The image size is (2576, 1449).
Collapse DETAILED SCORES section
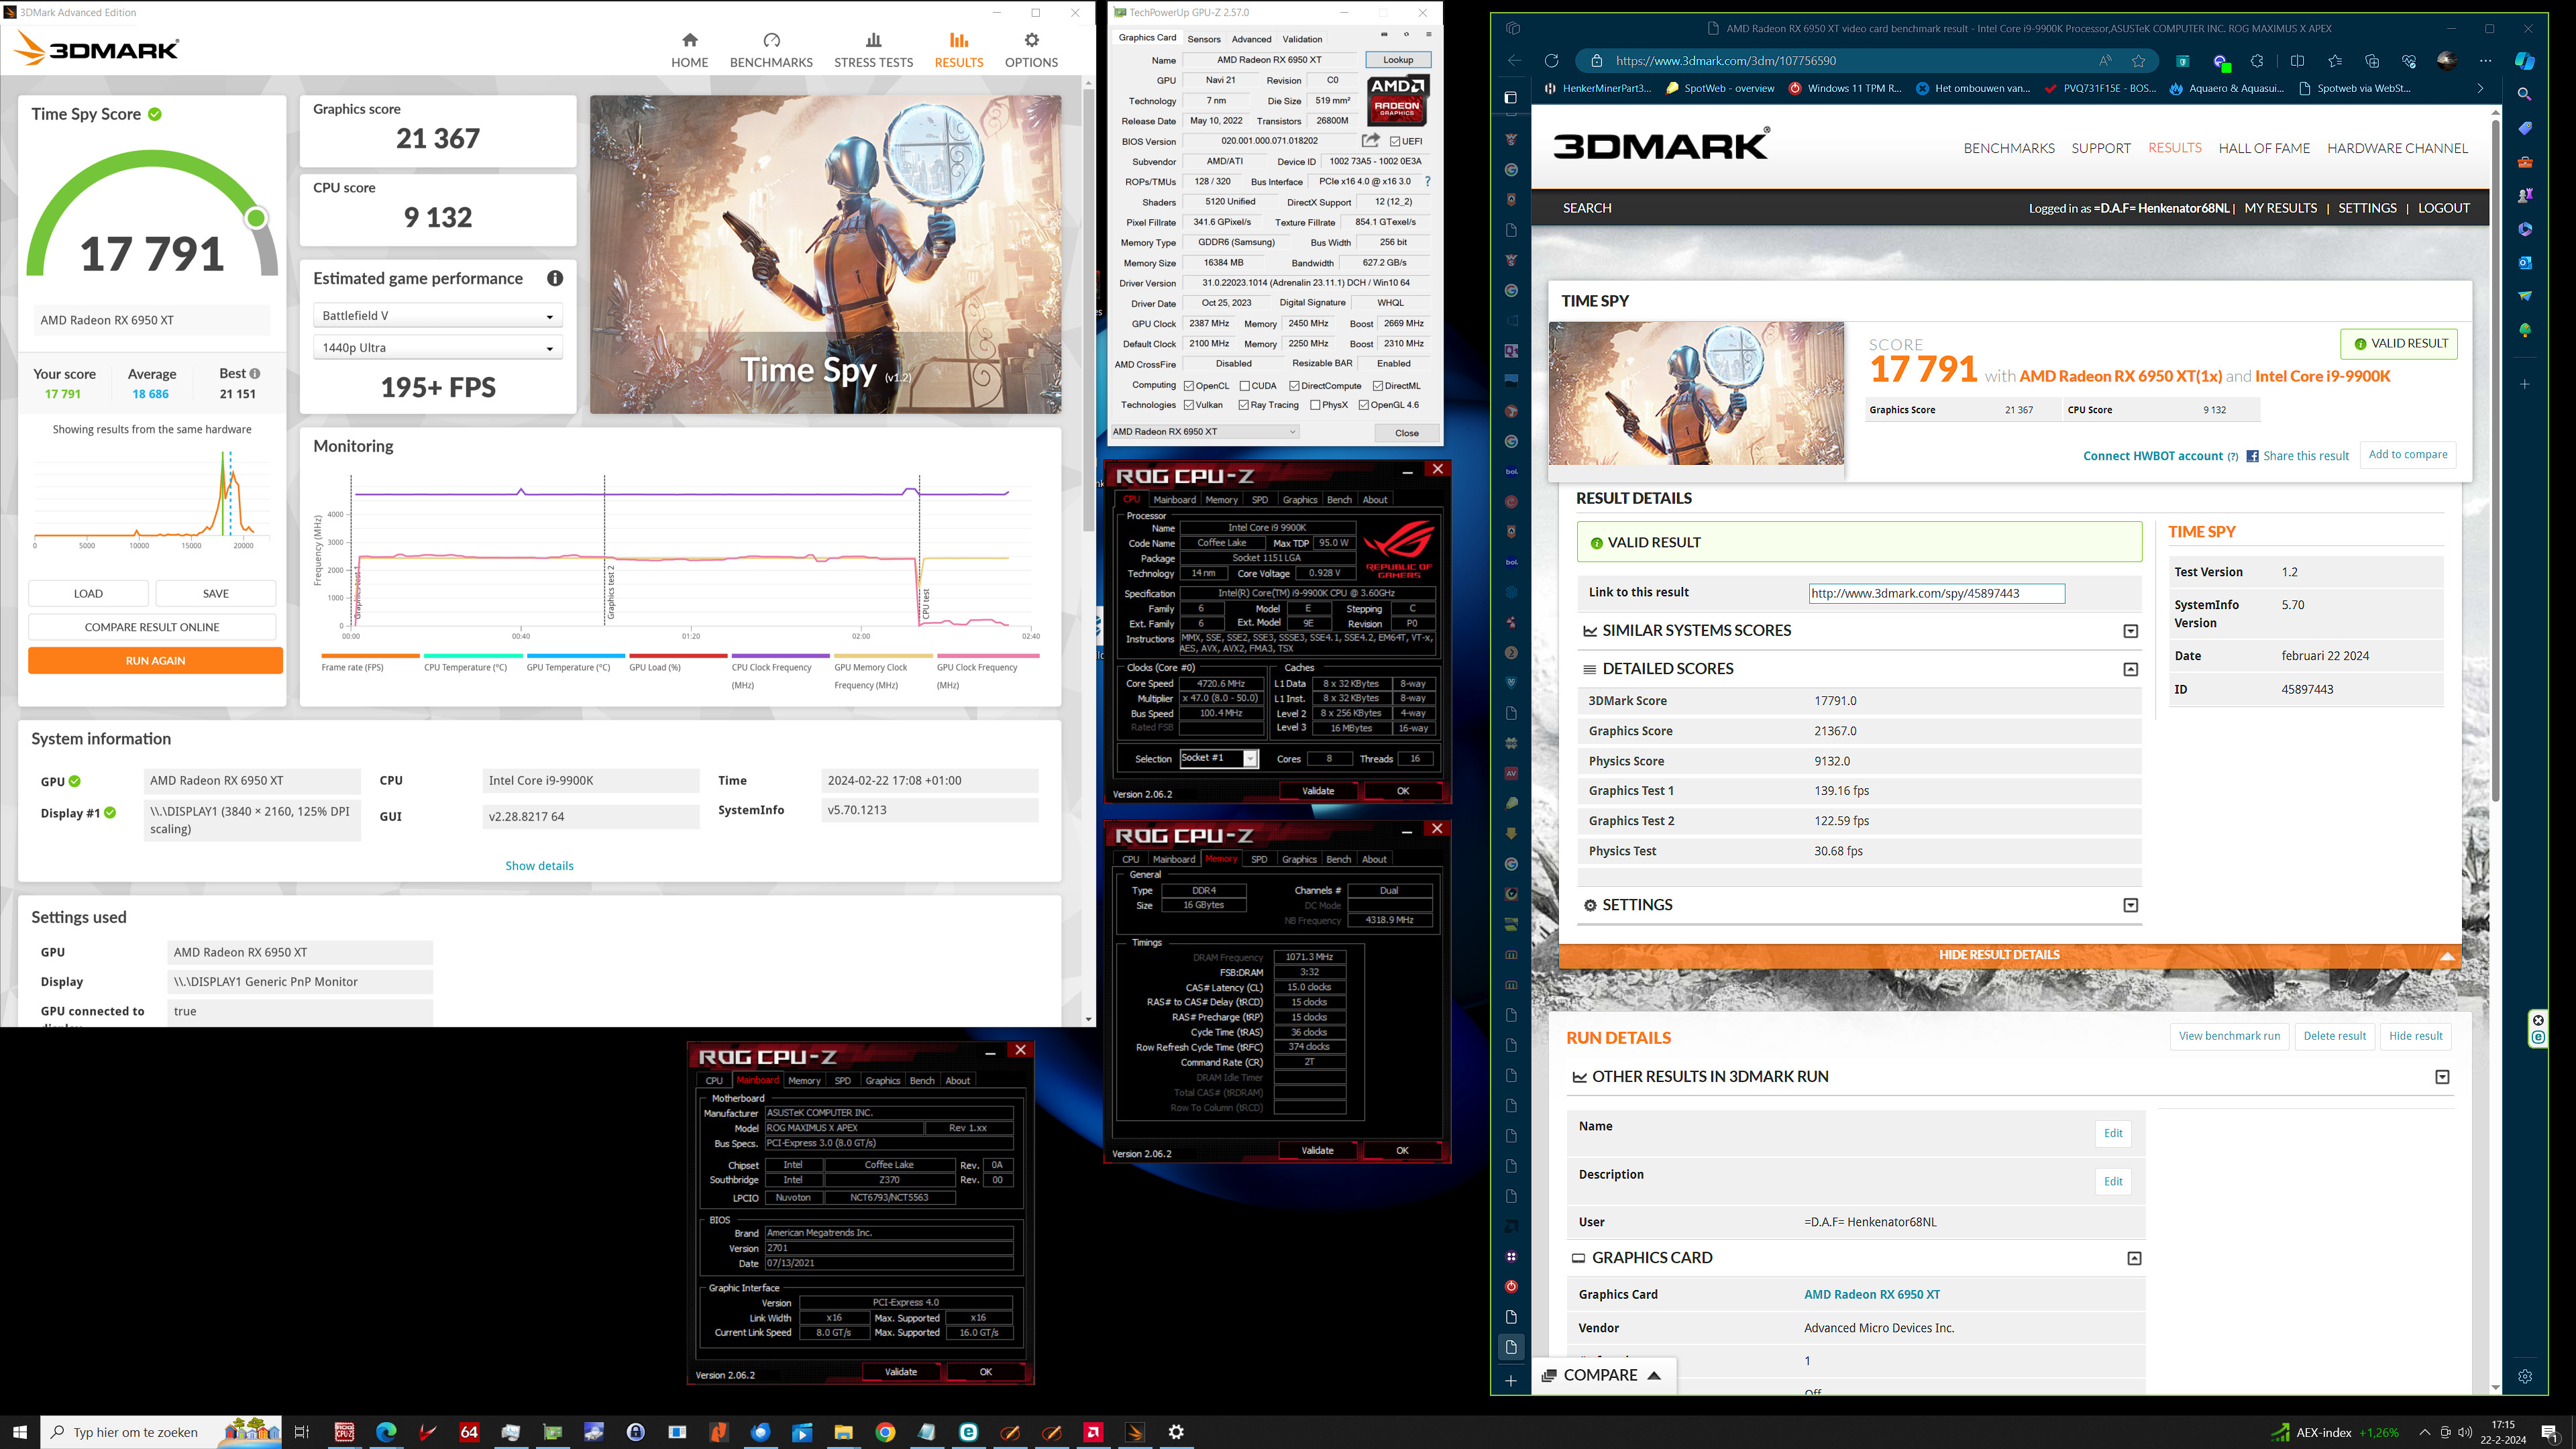coord(2131,669)
